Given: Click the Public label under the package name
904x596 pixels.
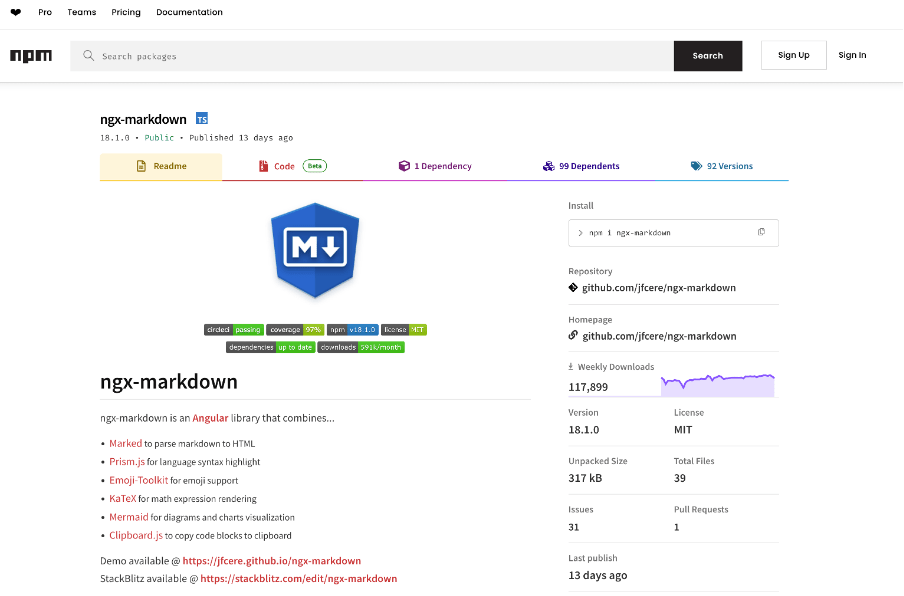Looking at the screenshot, I should [159, 138].
